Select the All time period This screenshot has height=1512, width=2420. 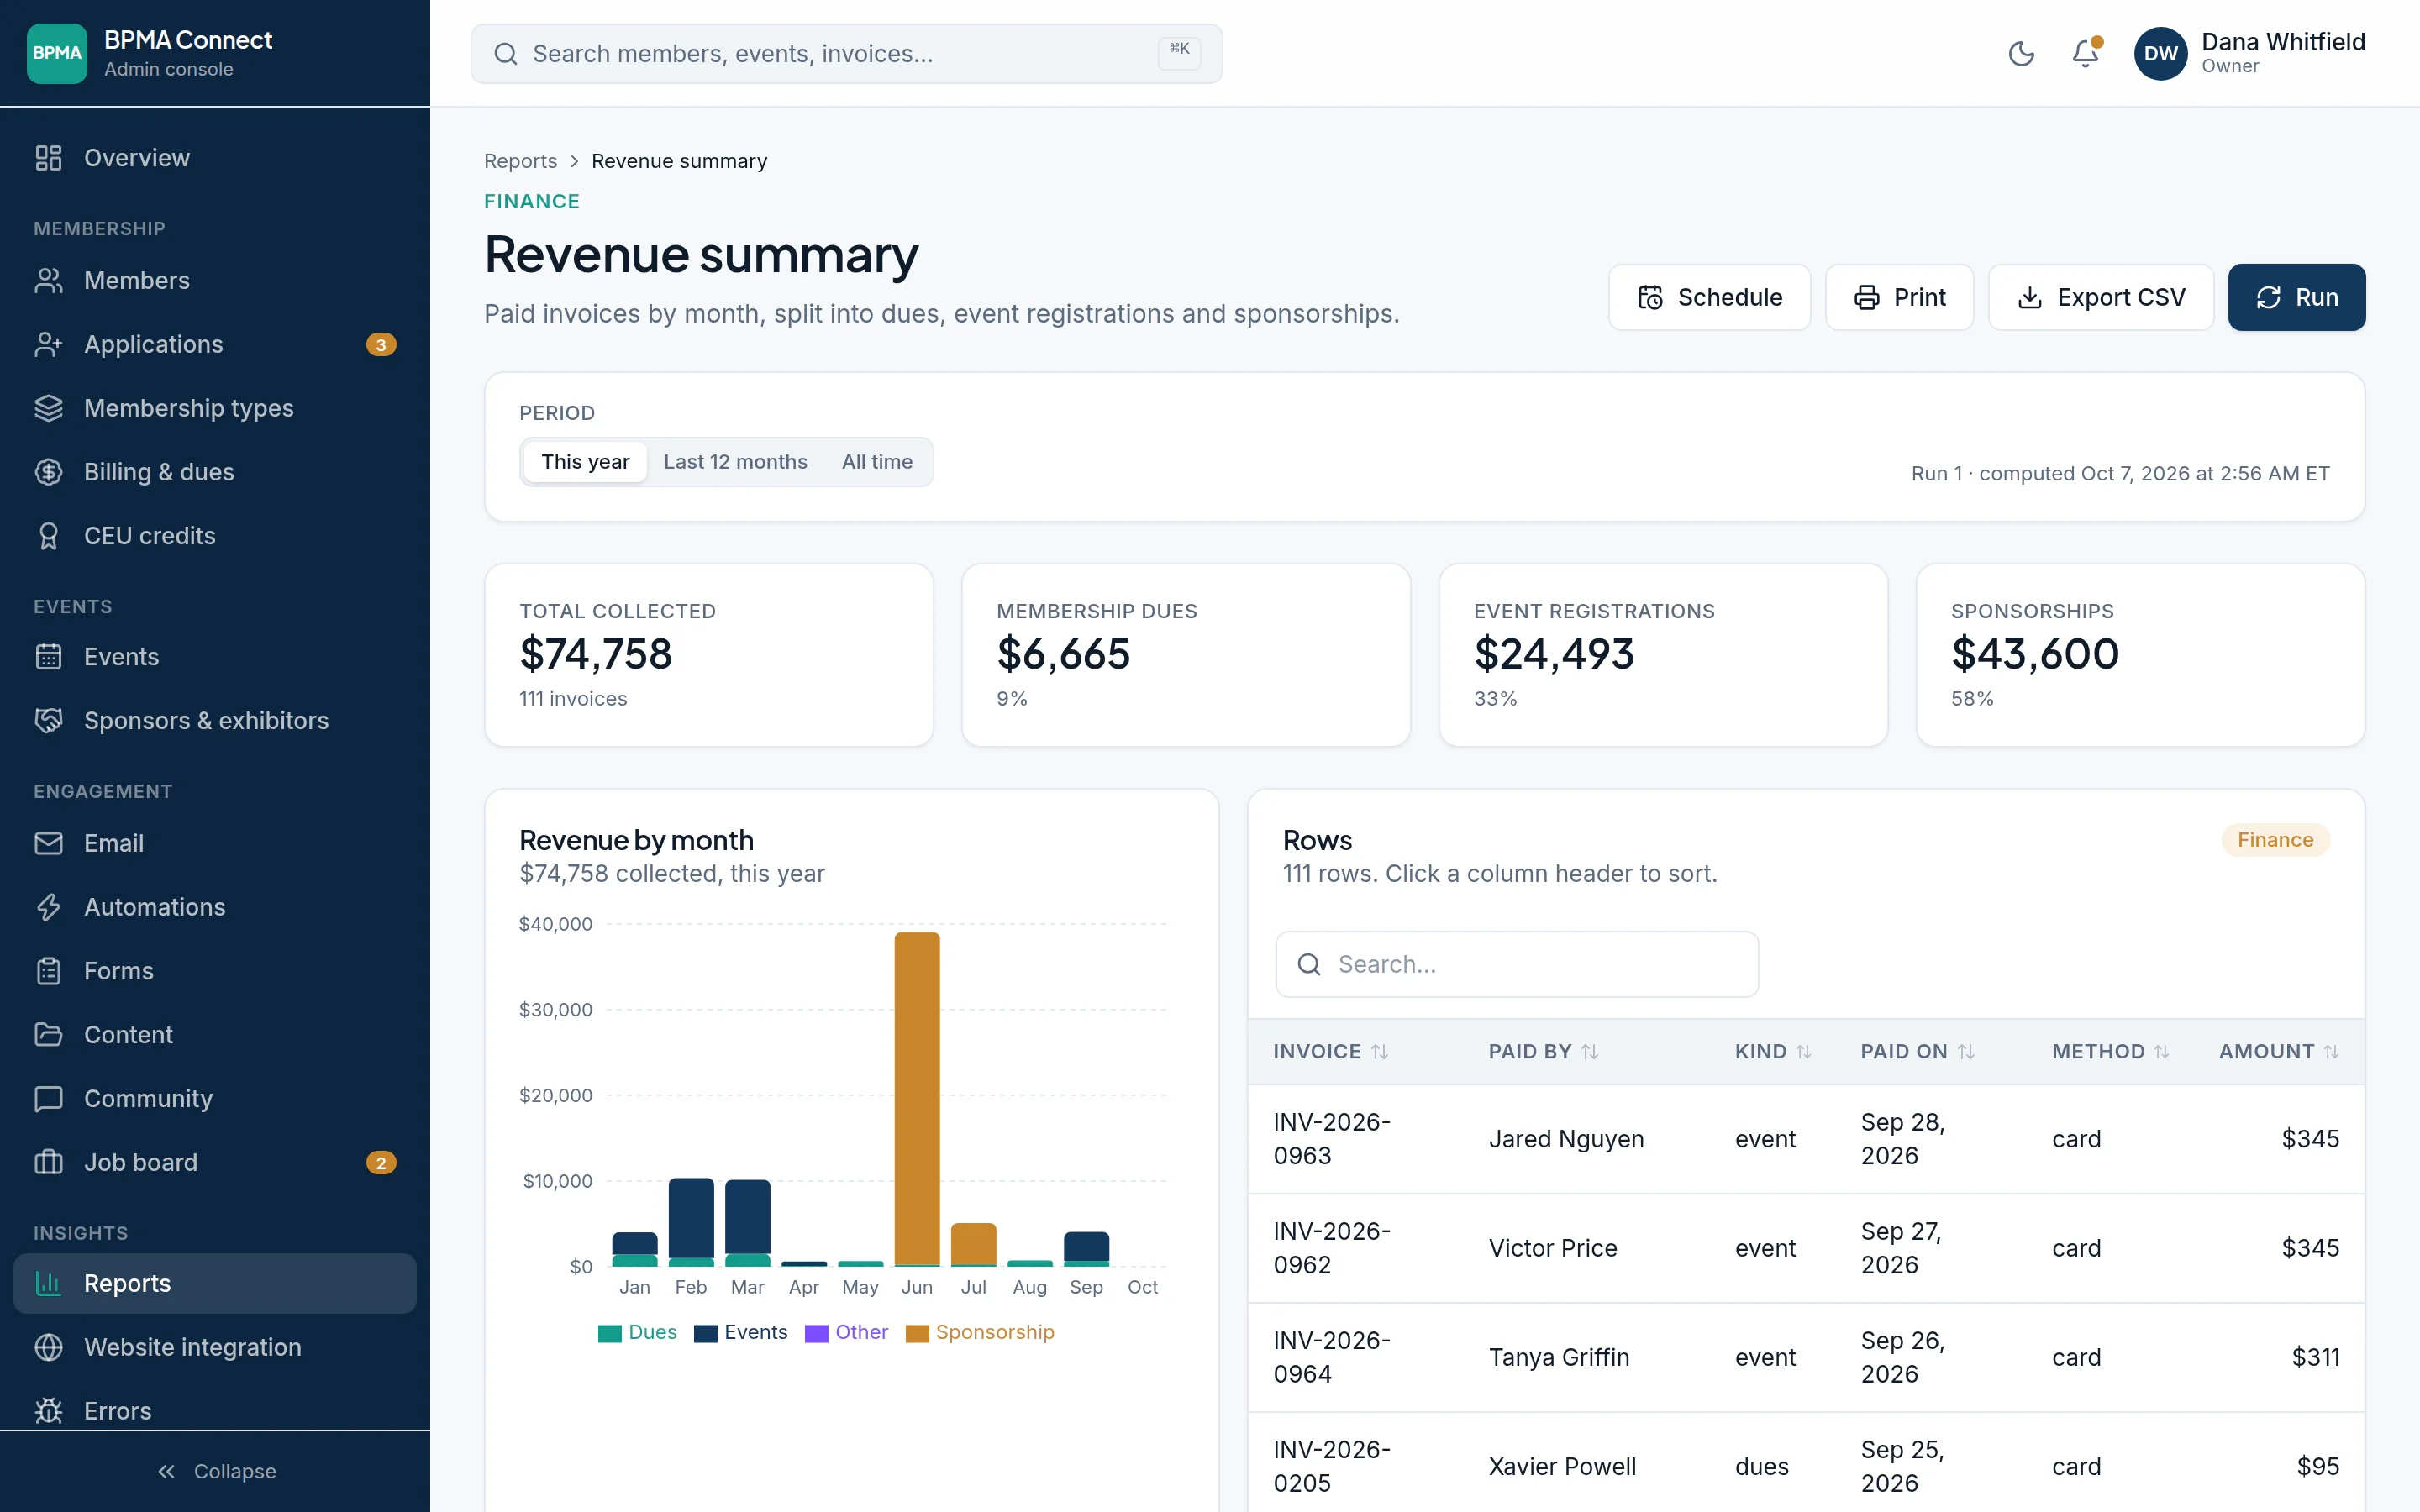click(x=877, y=462)
